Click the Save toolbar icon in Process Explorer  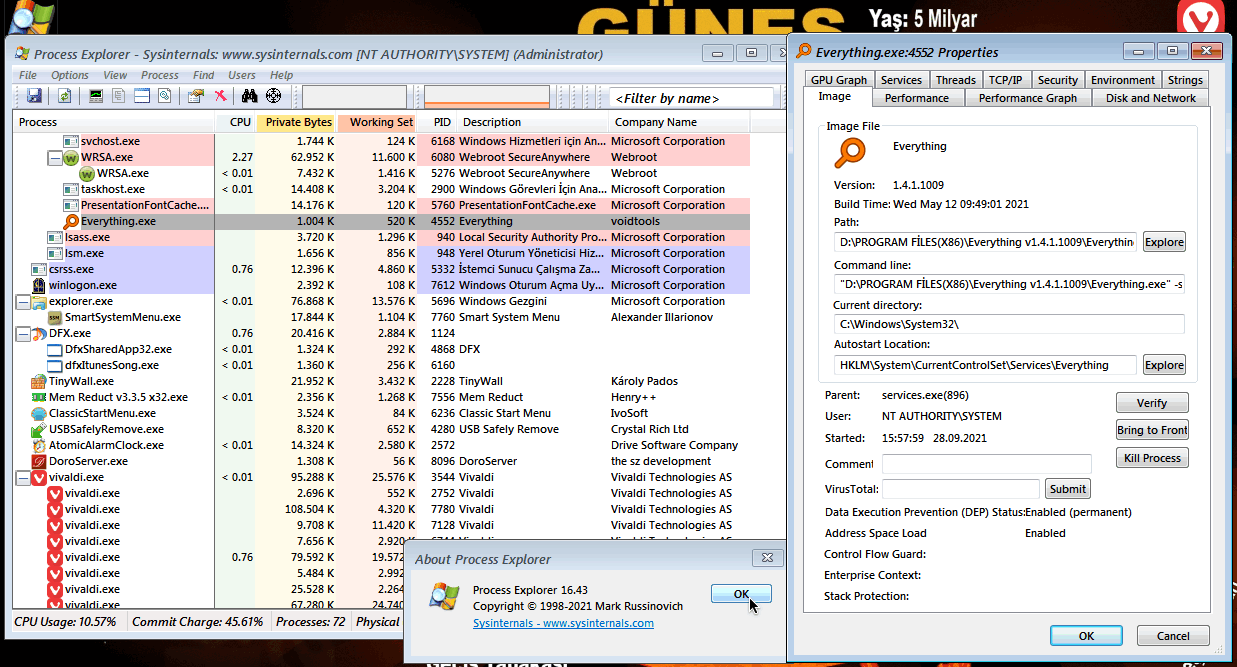tap(34, 96)
